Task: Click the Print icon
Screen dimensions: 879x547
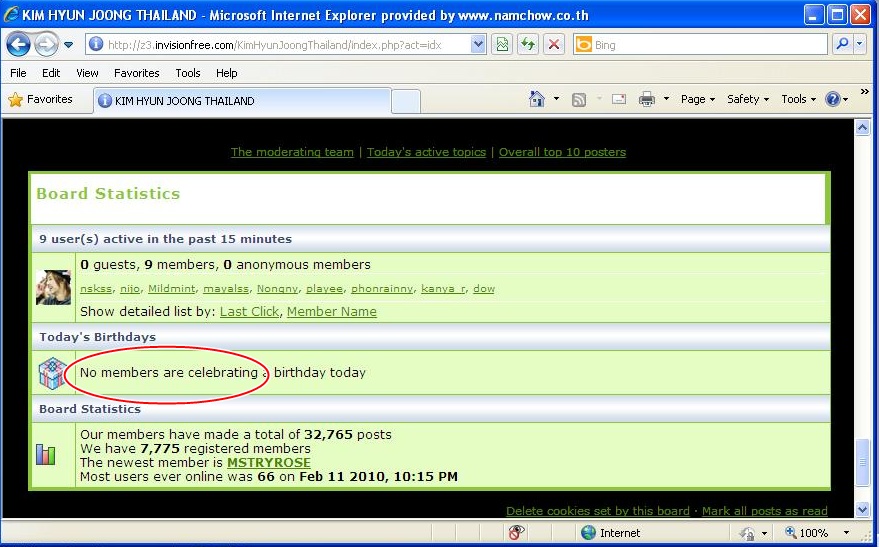Action: 647,99
